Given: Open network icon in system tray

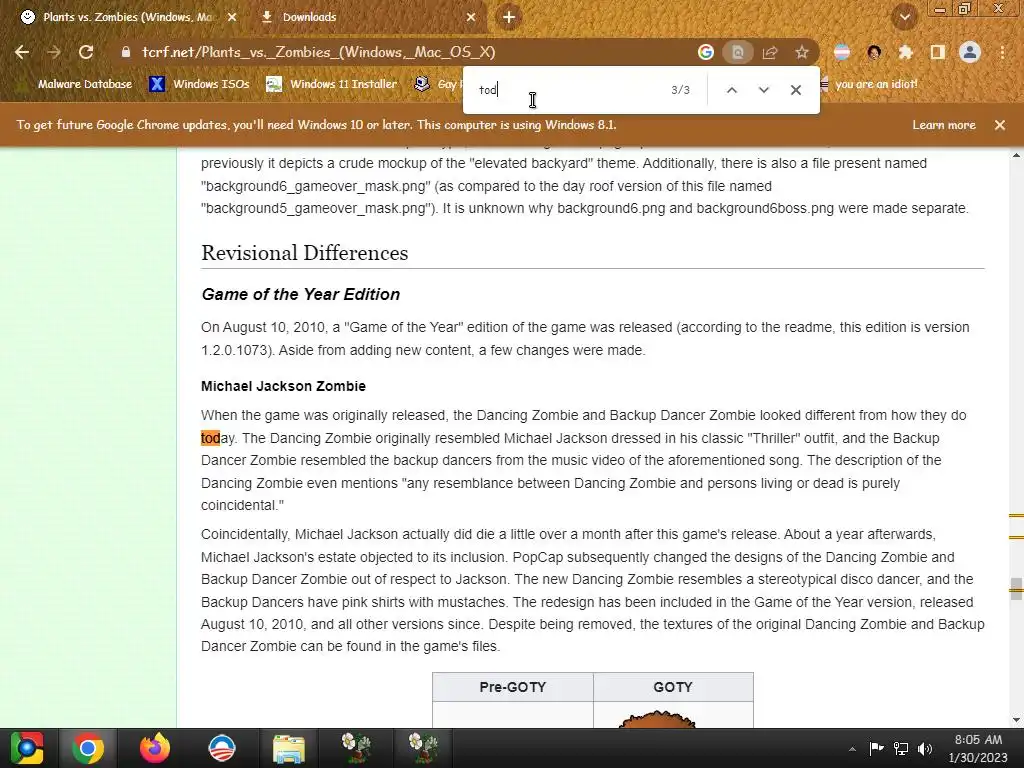Looking at the screenshot, I should click(x=901, y=748).
